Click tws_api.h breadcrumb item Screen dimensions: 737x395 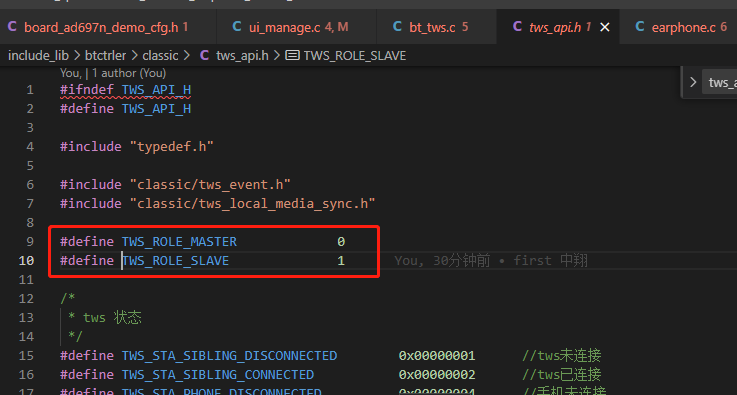pyautogui.click(x=242, y=56)
